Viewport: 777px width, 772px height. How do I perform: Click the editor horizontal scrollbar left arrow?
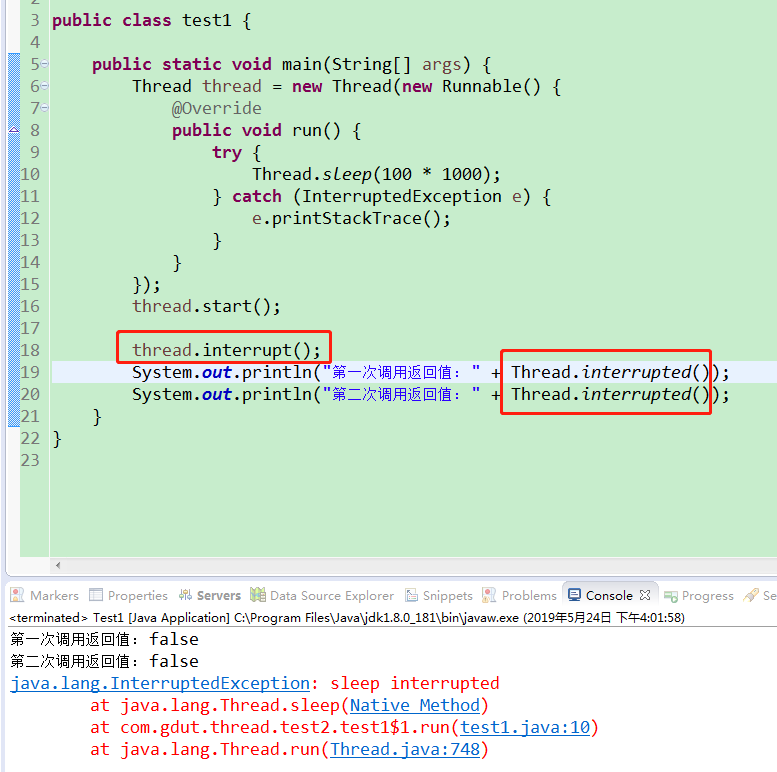pyautogui.click(x=58, y=565)
